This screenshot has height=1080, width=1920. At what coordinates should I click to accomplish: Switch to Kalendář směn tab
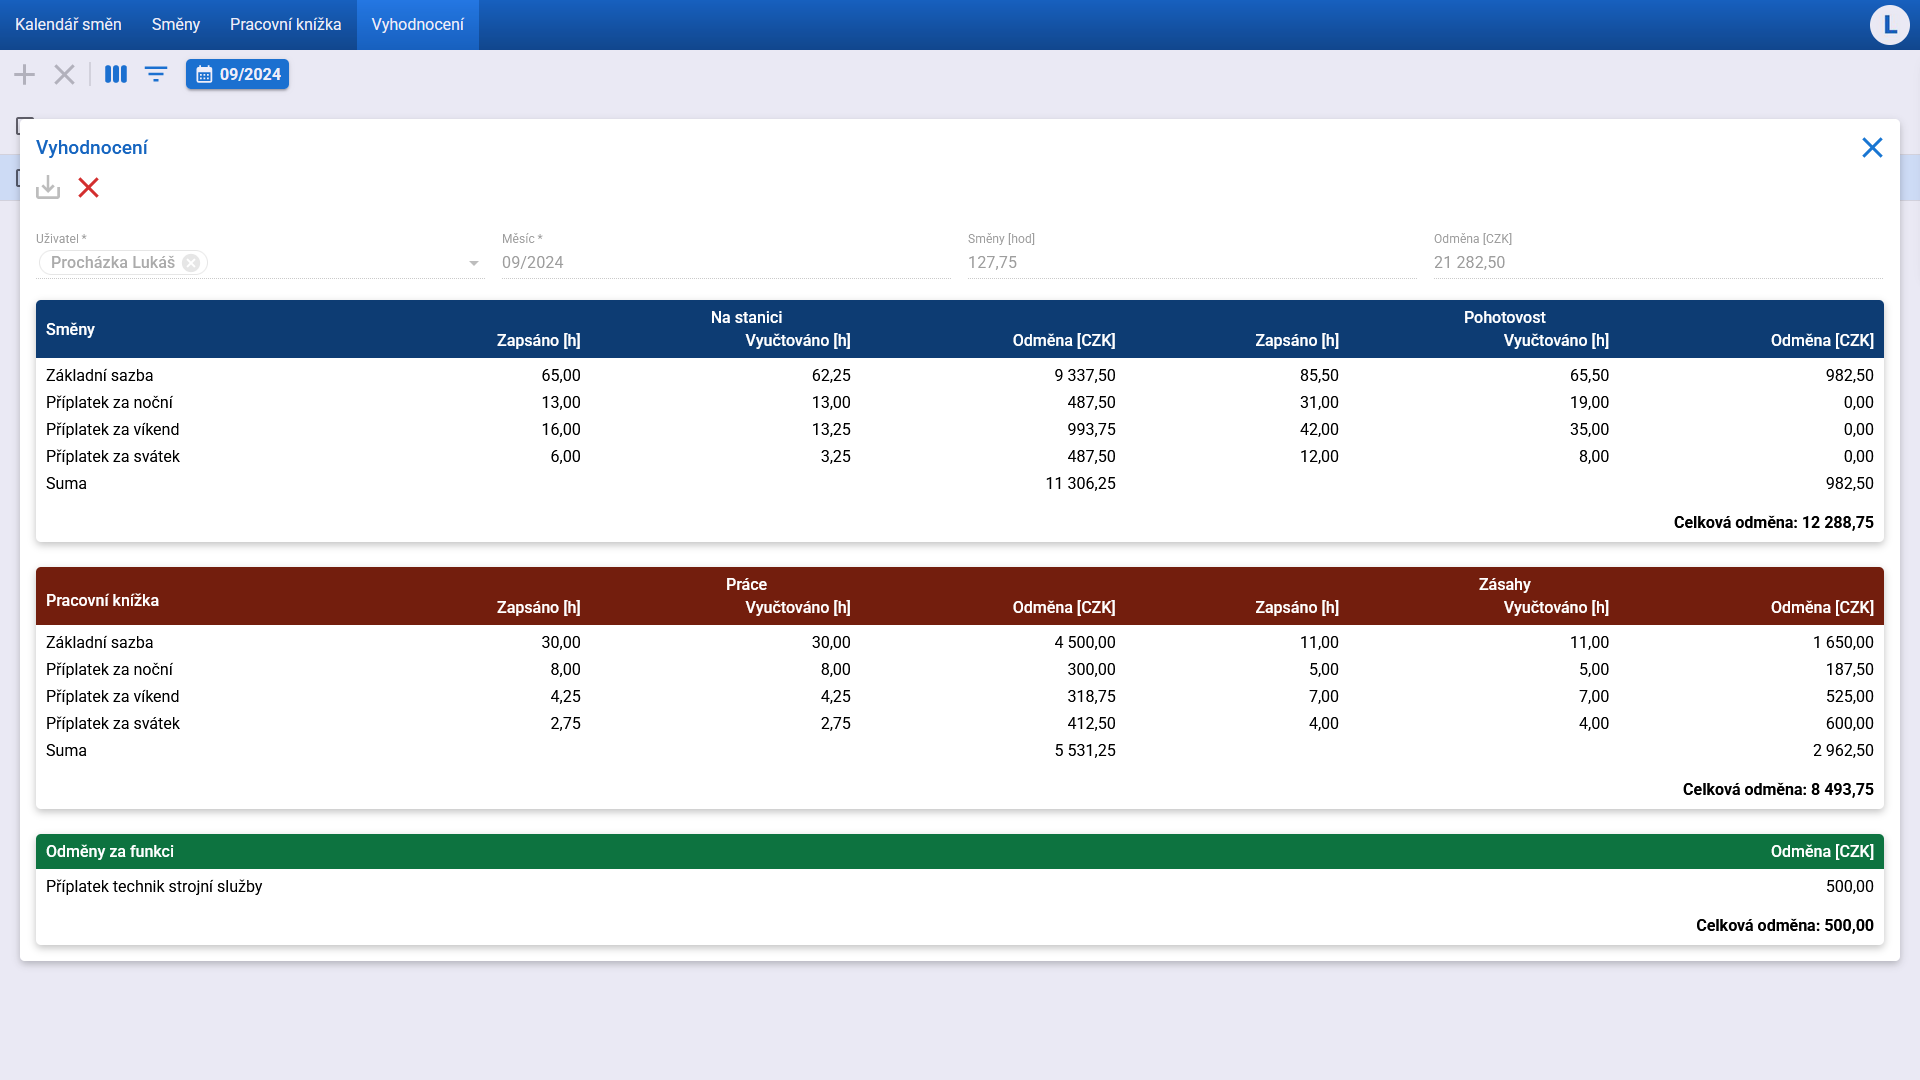coord(68,25)
